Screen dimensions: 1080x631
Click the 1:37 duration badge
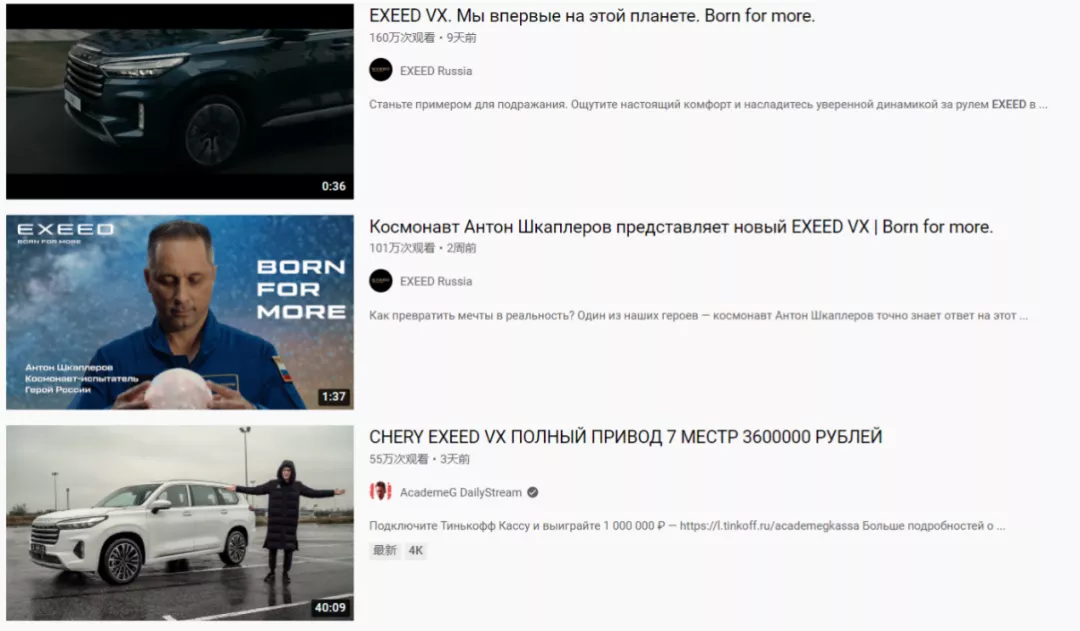tap(333, 397)
